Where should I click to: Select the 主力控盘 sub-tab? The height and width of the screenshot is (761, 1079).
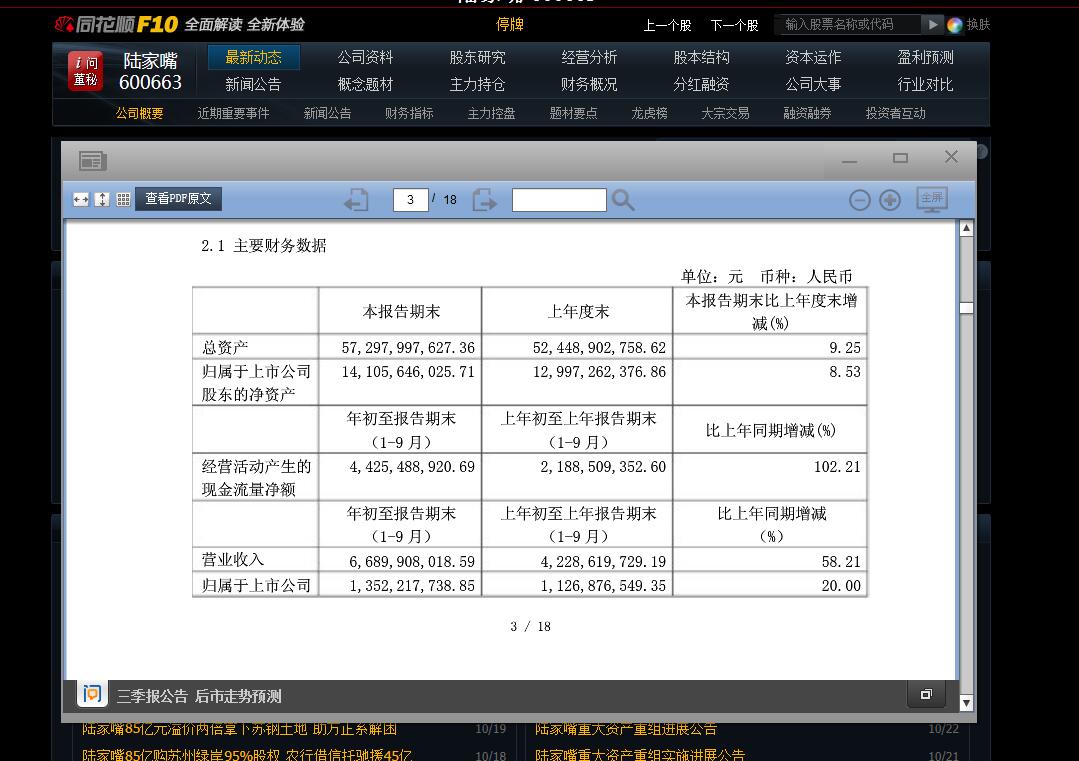pos(491,114)
